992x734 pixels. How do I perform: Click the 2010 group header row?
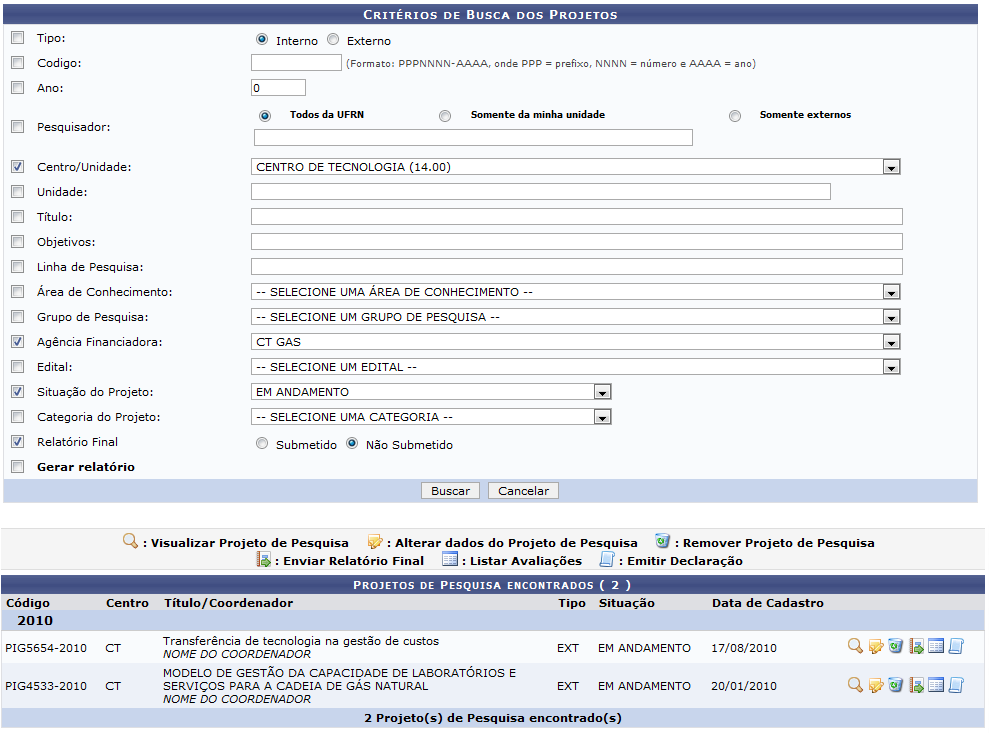click(x=38, y=621)
